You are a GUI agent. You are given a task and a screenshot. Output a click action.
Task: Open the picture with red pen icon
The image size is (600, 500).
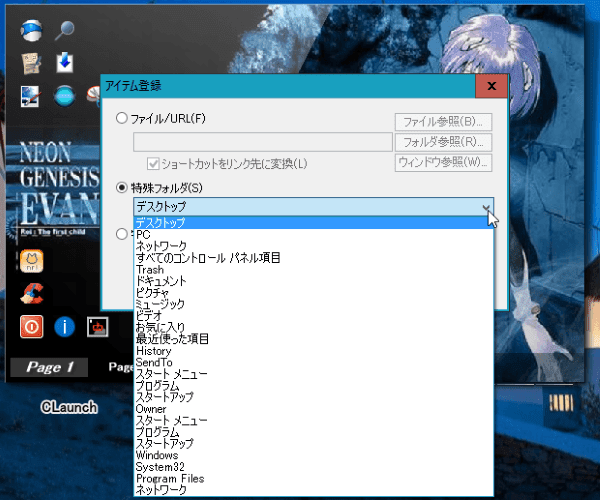30,96
